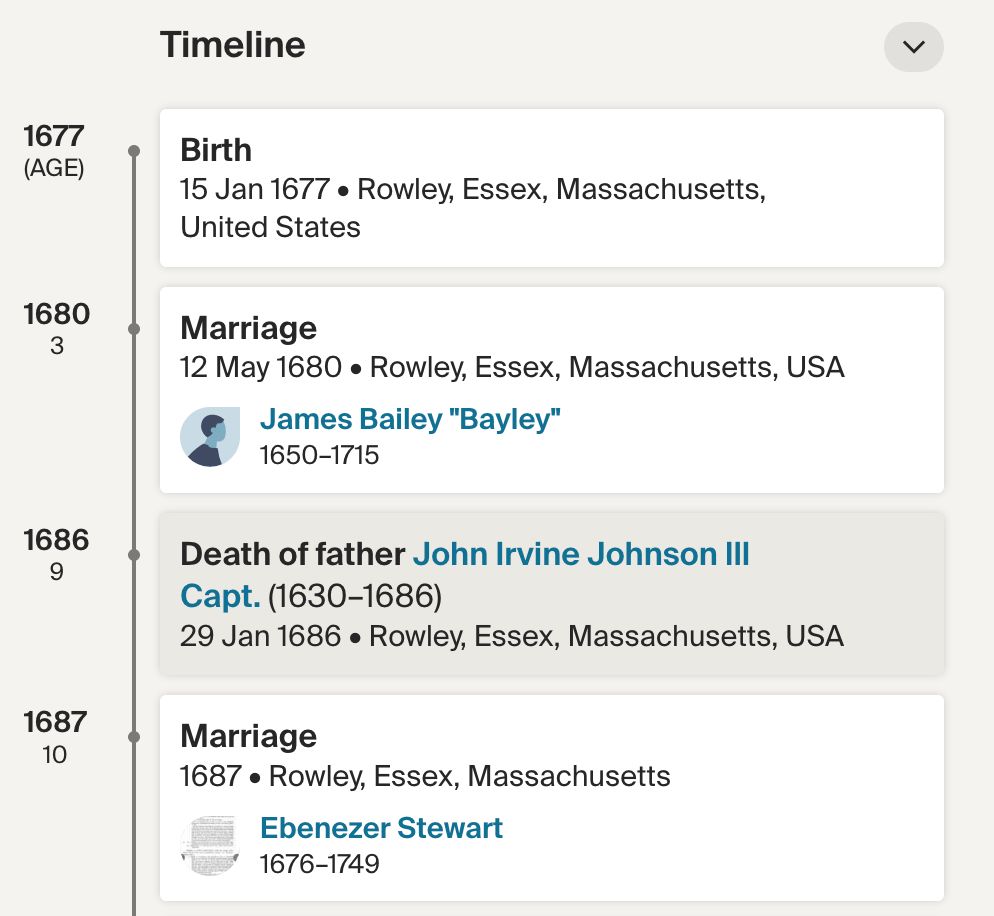Collapse the Timeline section chevron
994x916 pixels.
click(913, 47)
